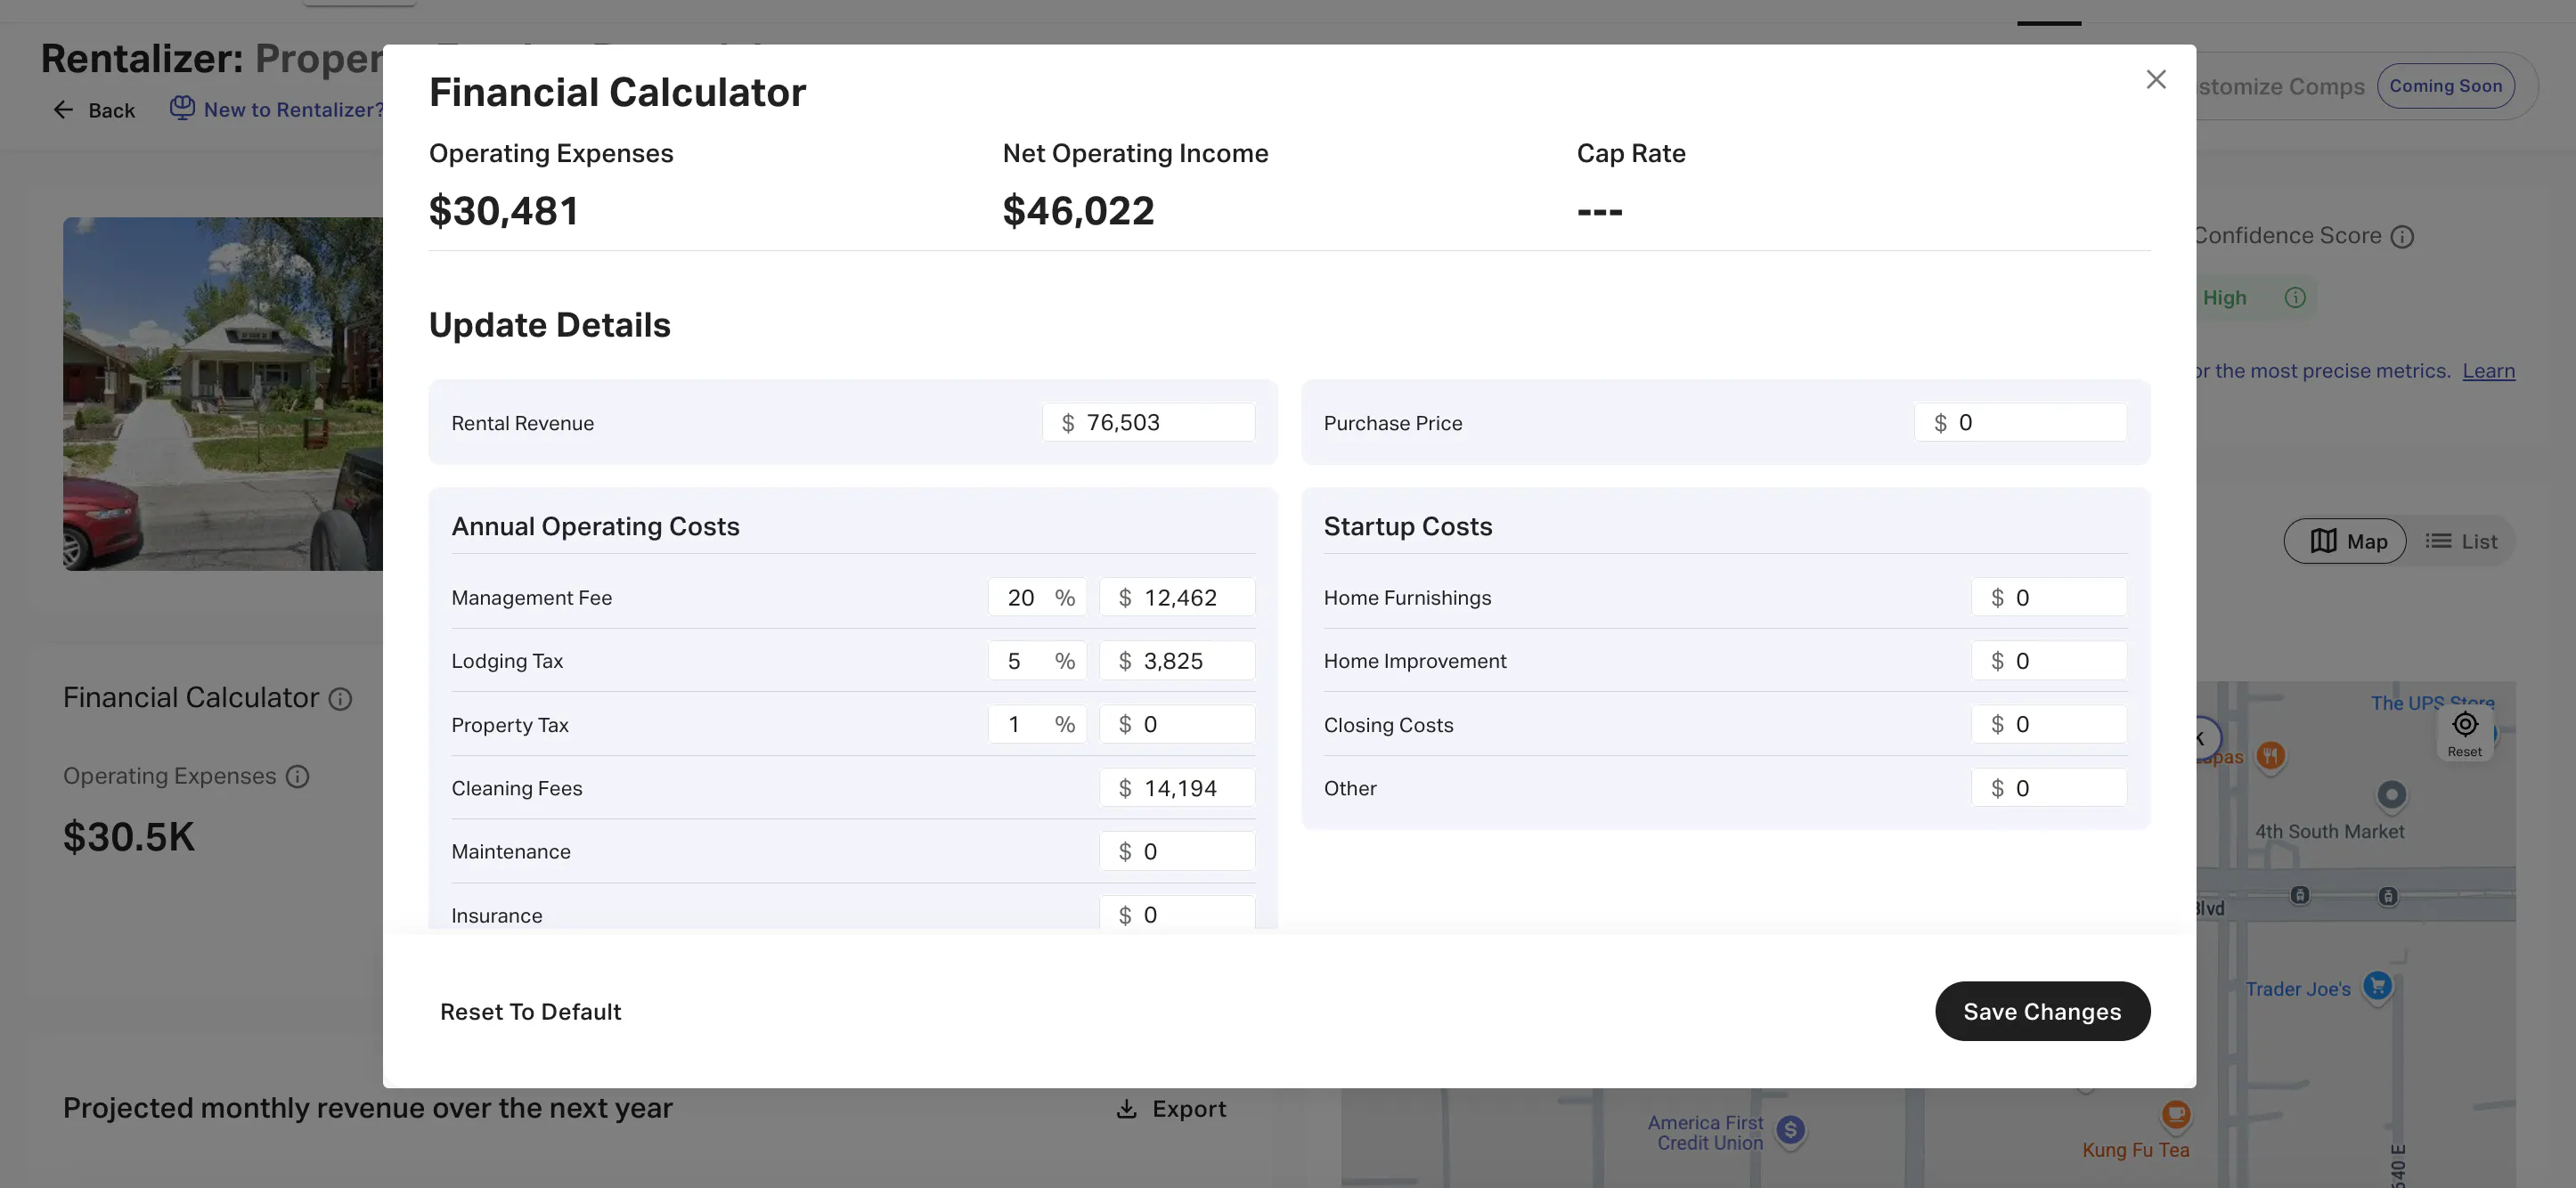Edit the Rental Revenue amount field
Screen dimensions: 2576x1188
pyautogui.click(x=1148, y=422)
